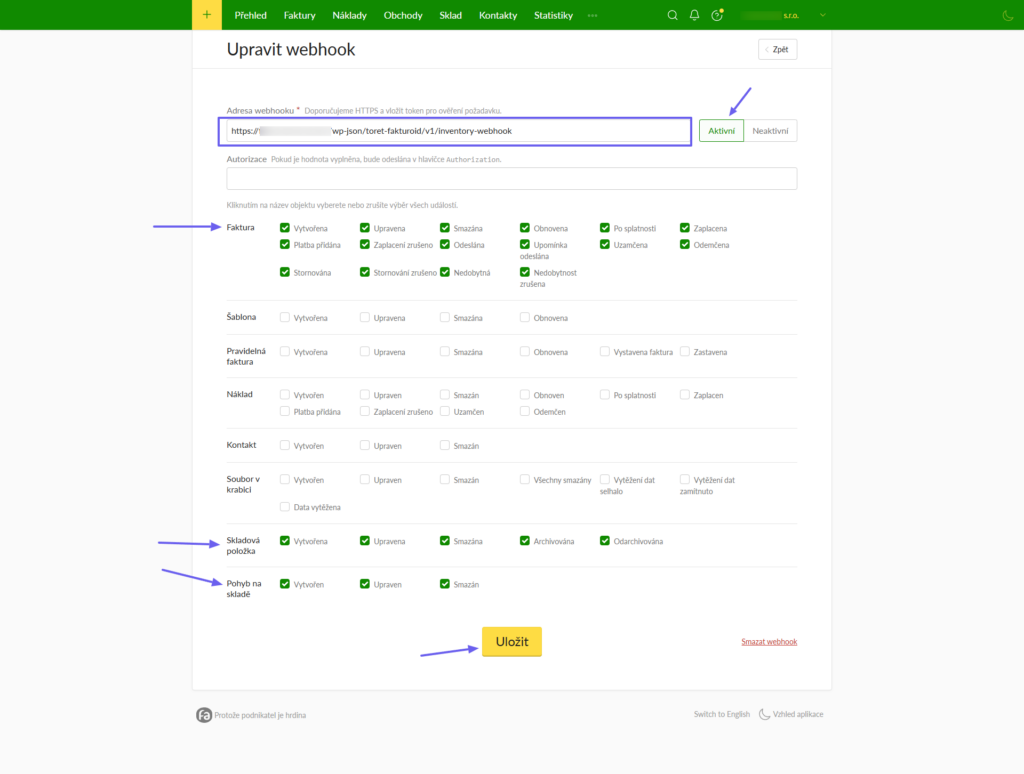Click Faktura label to toggle all events
1024x774 pixels.
click(x=240, y=227)
